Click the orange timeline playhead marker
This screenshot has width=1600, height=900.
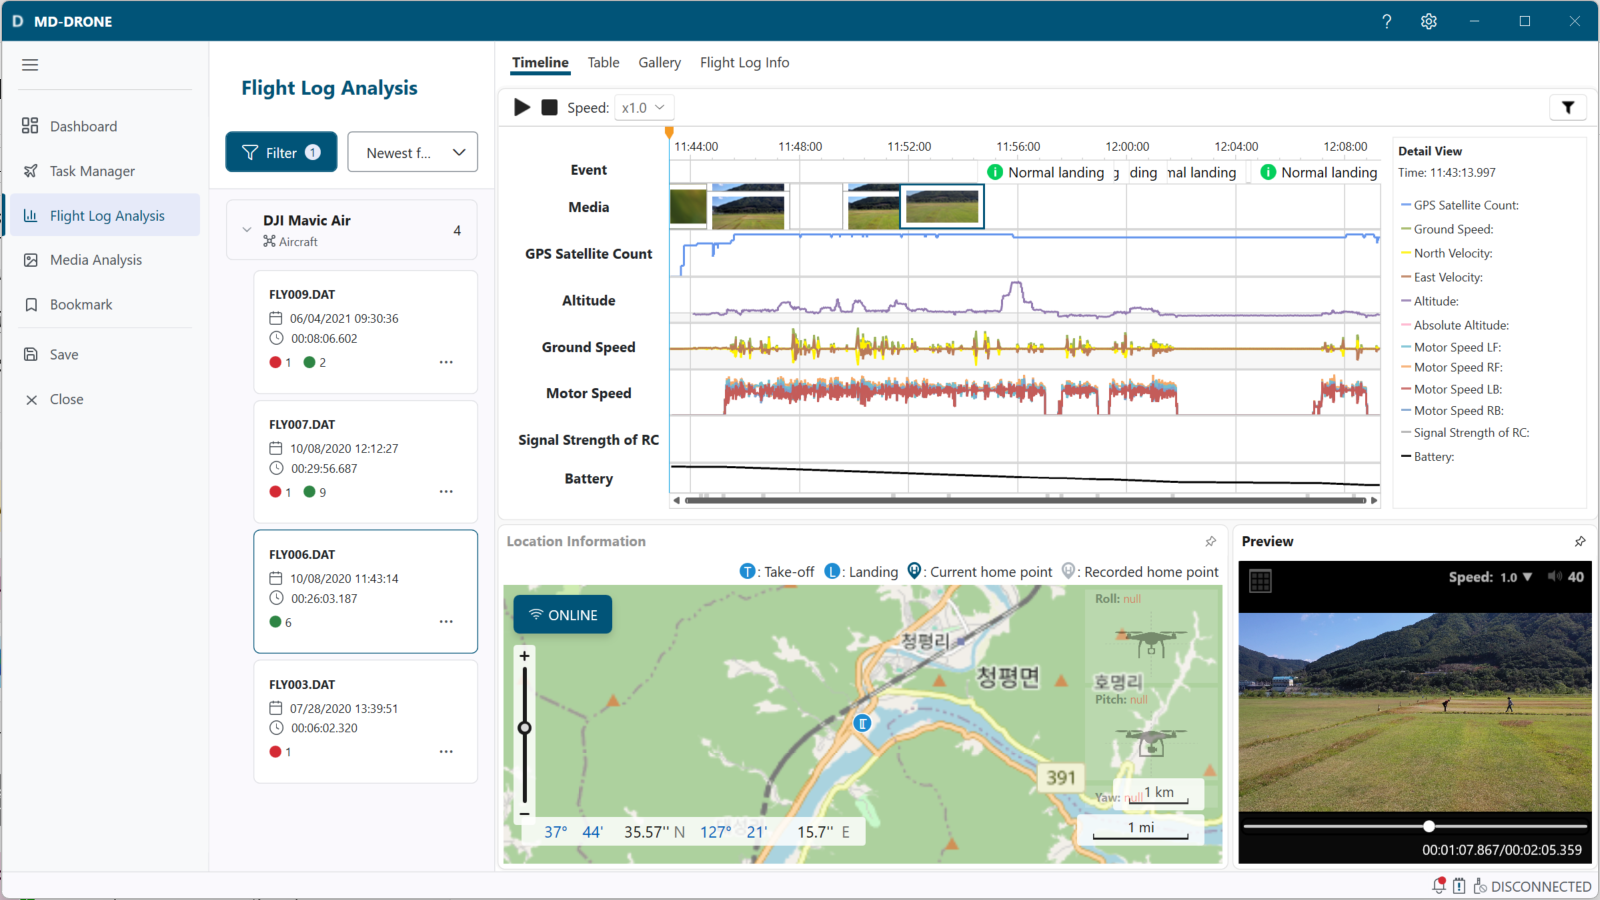click(x=669, y=133)
